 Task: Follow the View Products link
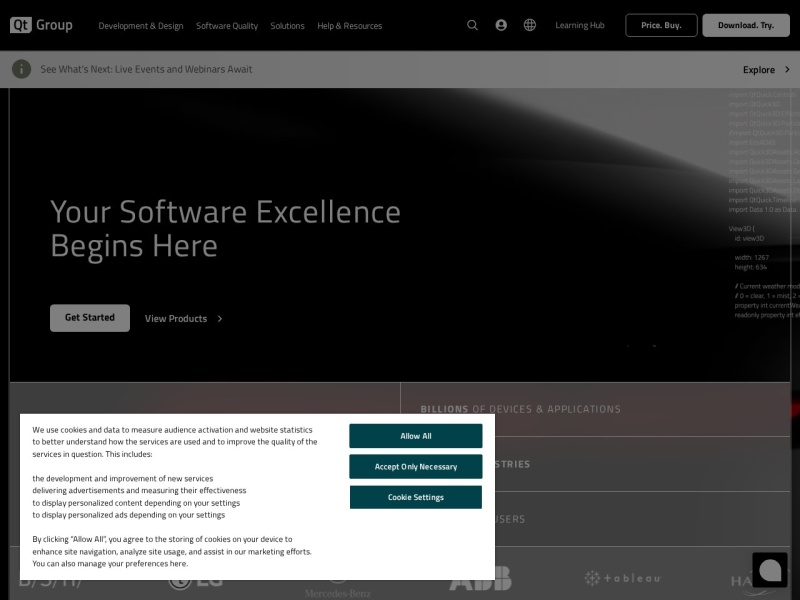pos(176,318)
